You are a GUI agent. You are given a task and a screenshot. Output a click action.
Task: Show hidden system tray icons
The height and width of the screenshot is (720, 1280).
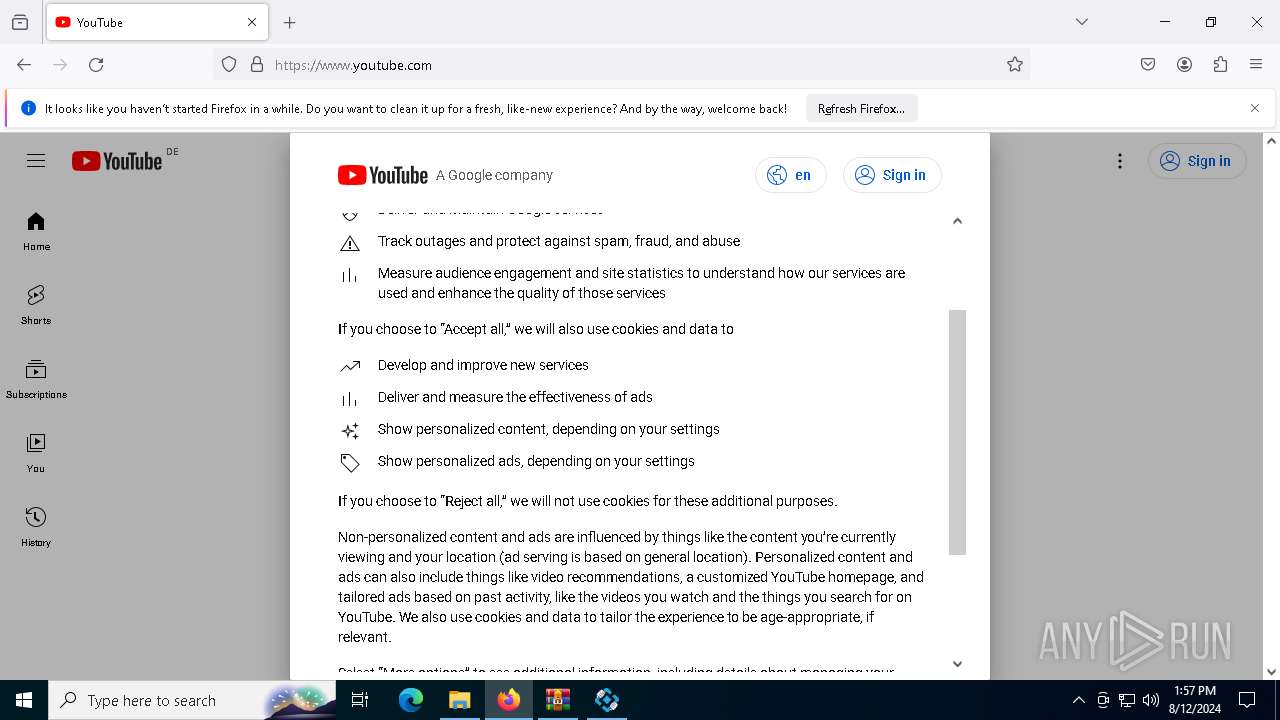(x=1078, y=700)
